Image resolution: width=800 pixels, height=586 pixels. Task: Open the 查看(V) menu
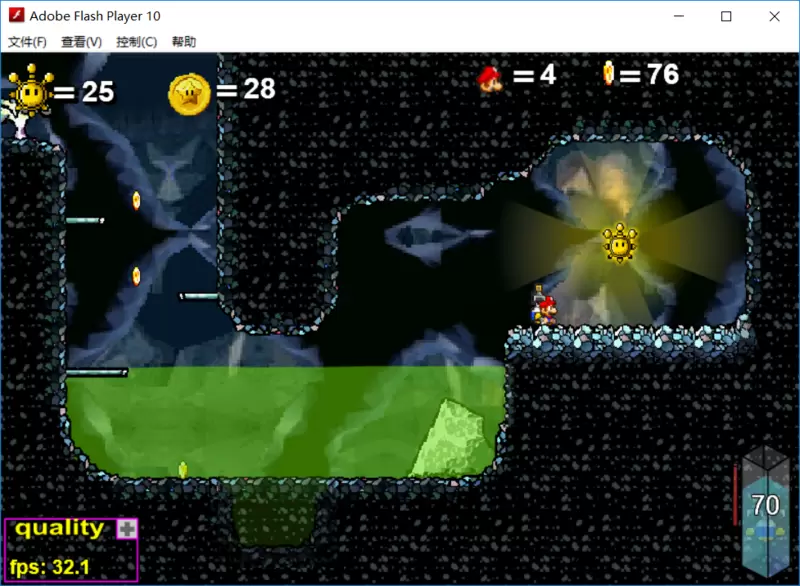tap(81, 42)
